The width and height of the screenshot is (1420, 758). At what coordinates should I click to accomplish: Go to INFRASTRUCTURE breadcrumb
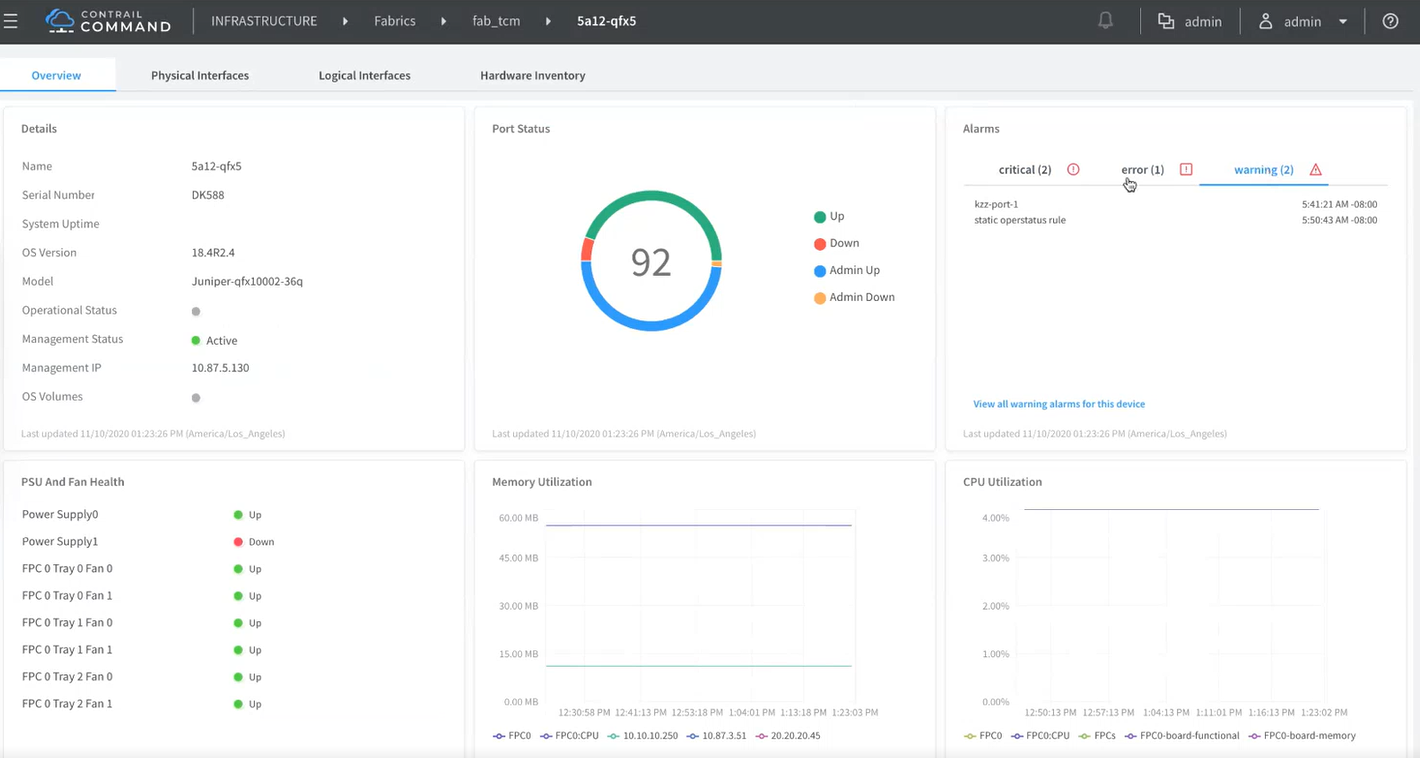coord(264,21)
